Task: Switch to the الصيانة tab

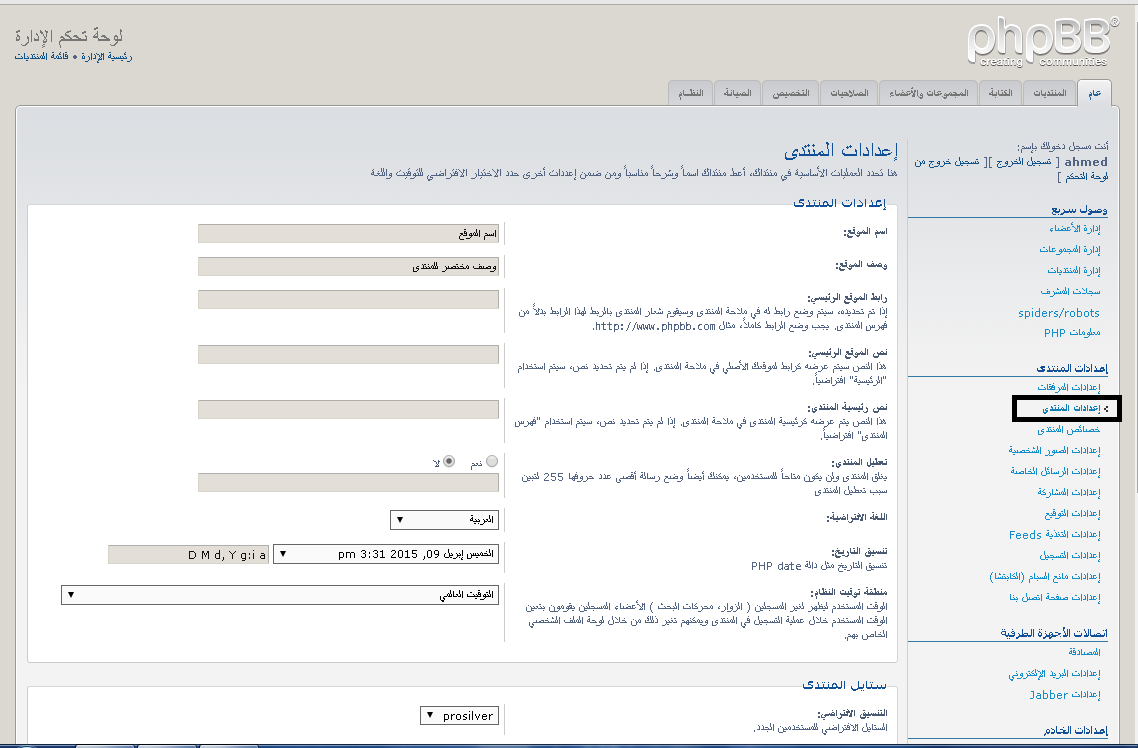Action: (737, 93)
